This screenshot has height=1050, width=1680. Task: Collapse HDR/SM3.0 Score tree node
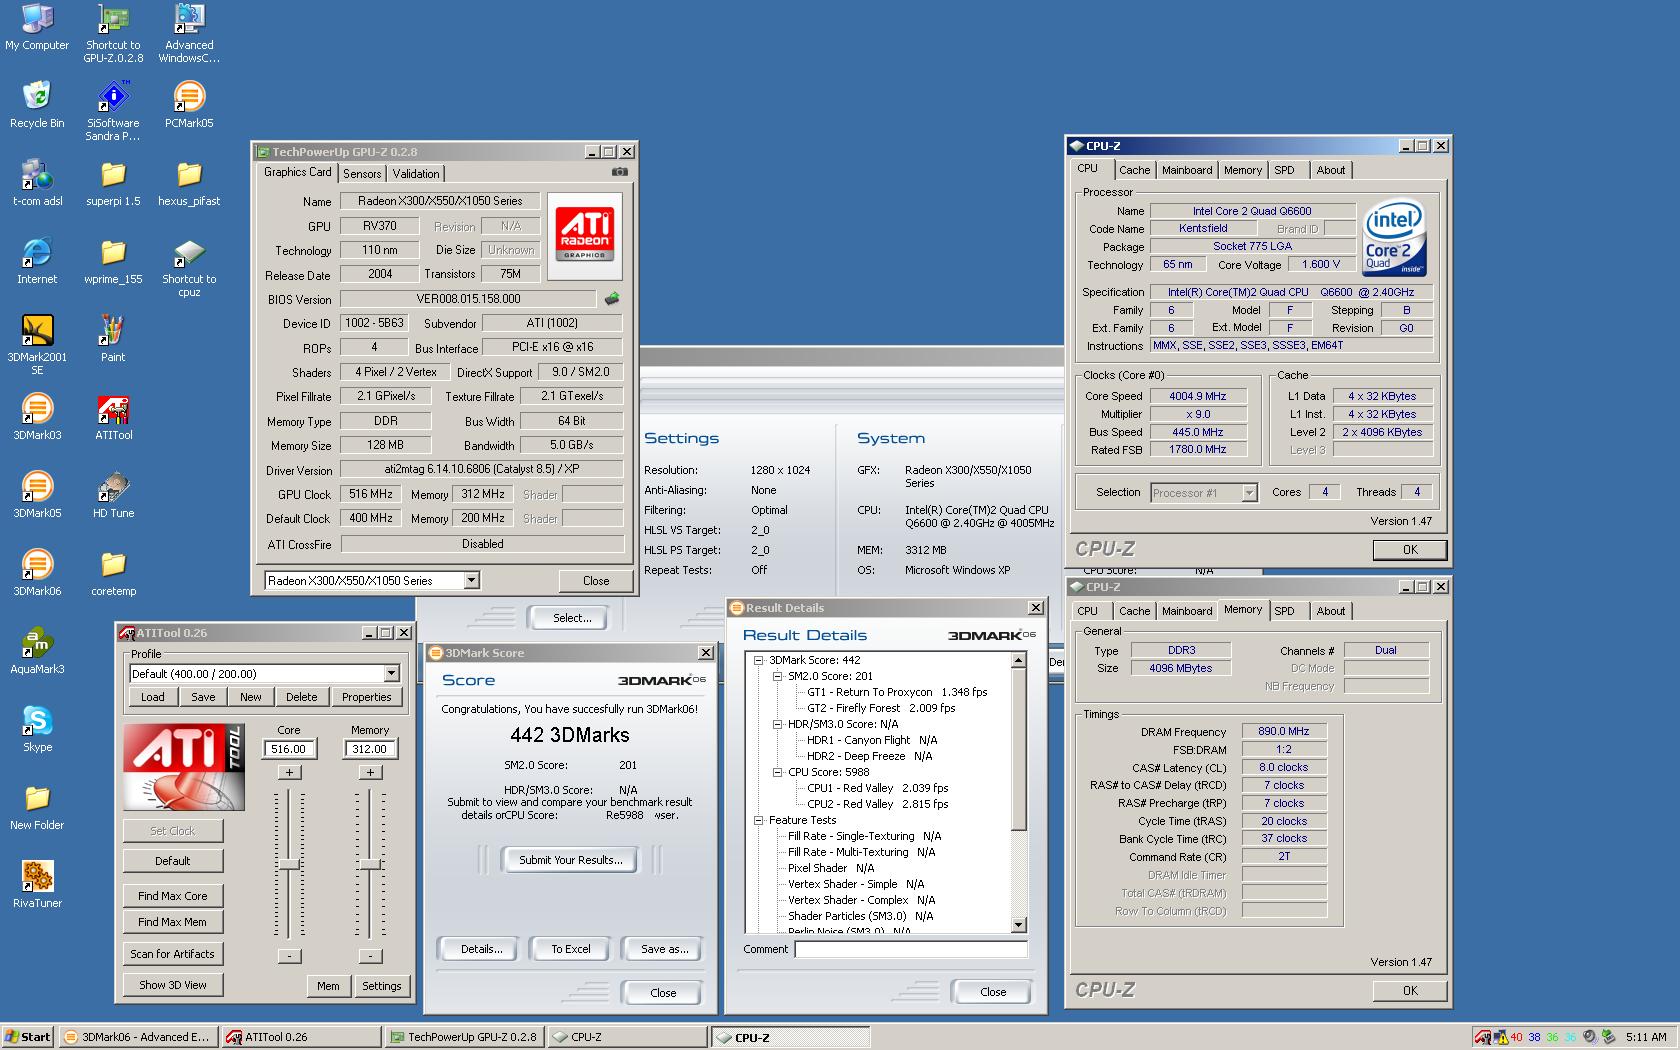coord(777,724)
